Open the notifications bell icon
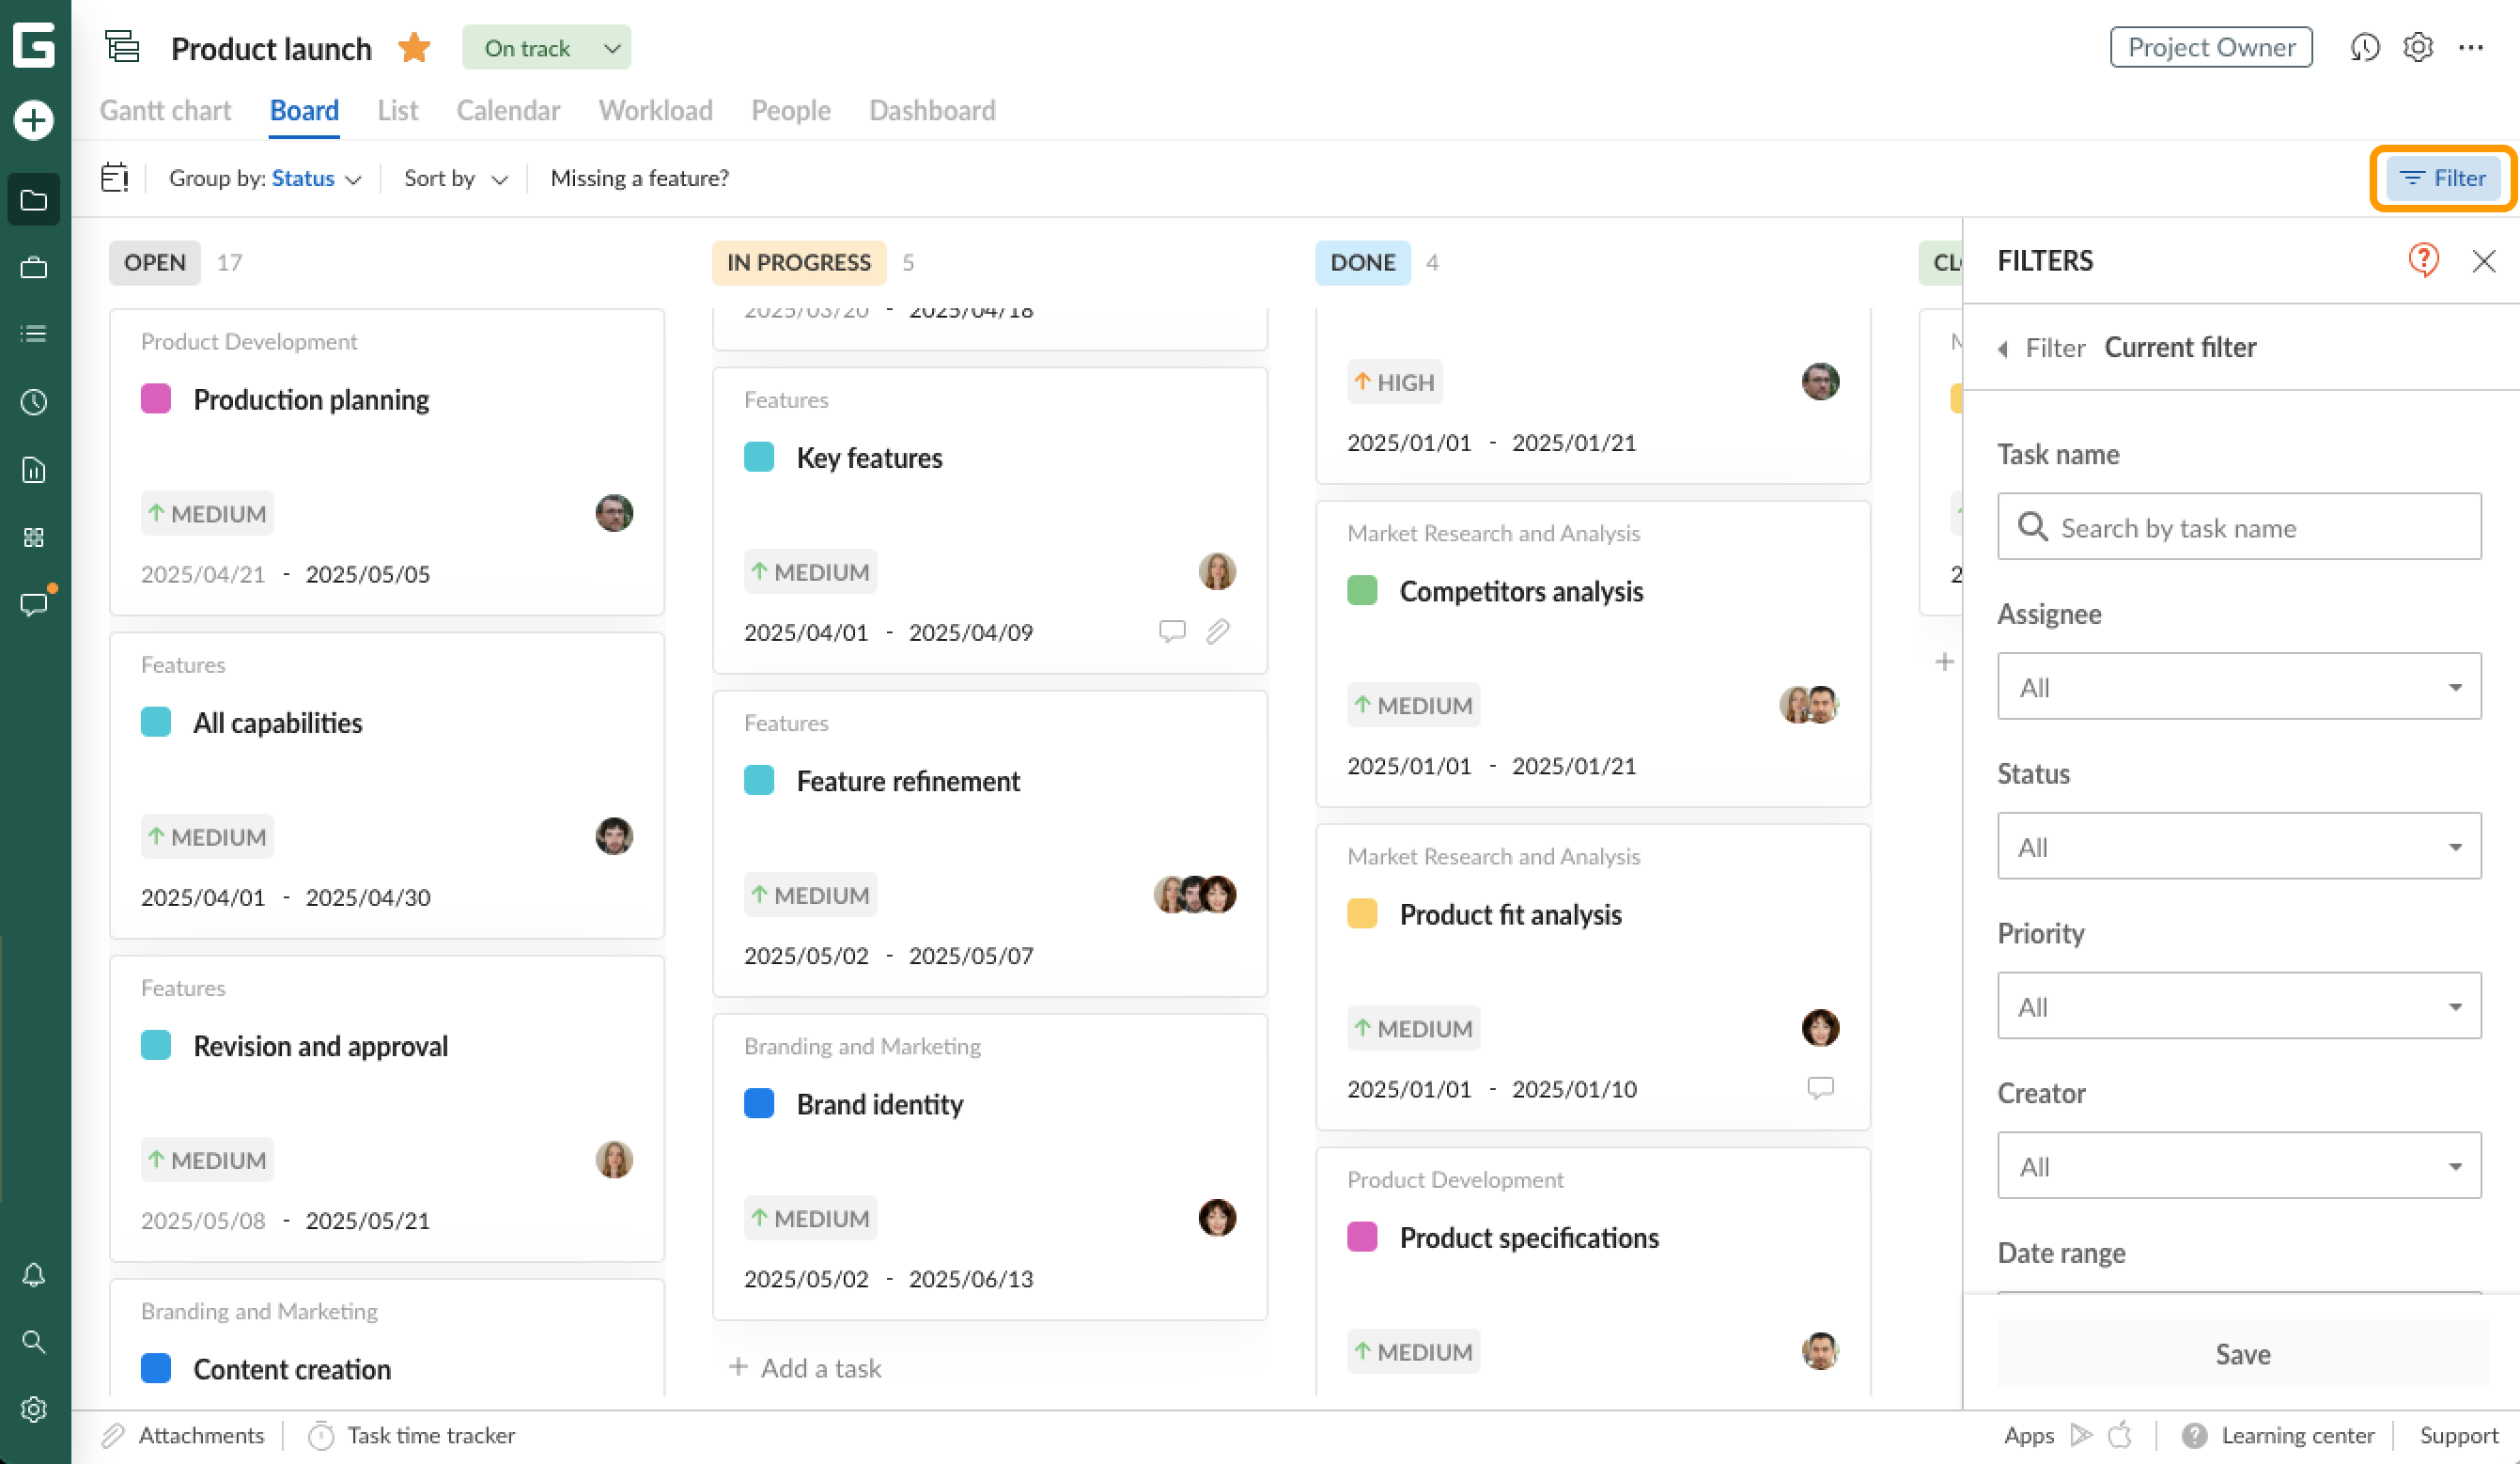Screen dimensions: 2520x1464 click(34, 1275)
